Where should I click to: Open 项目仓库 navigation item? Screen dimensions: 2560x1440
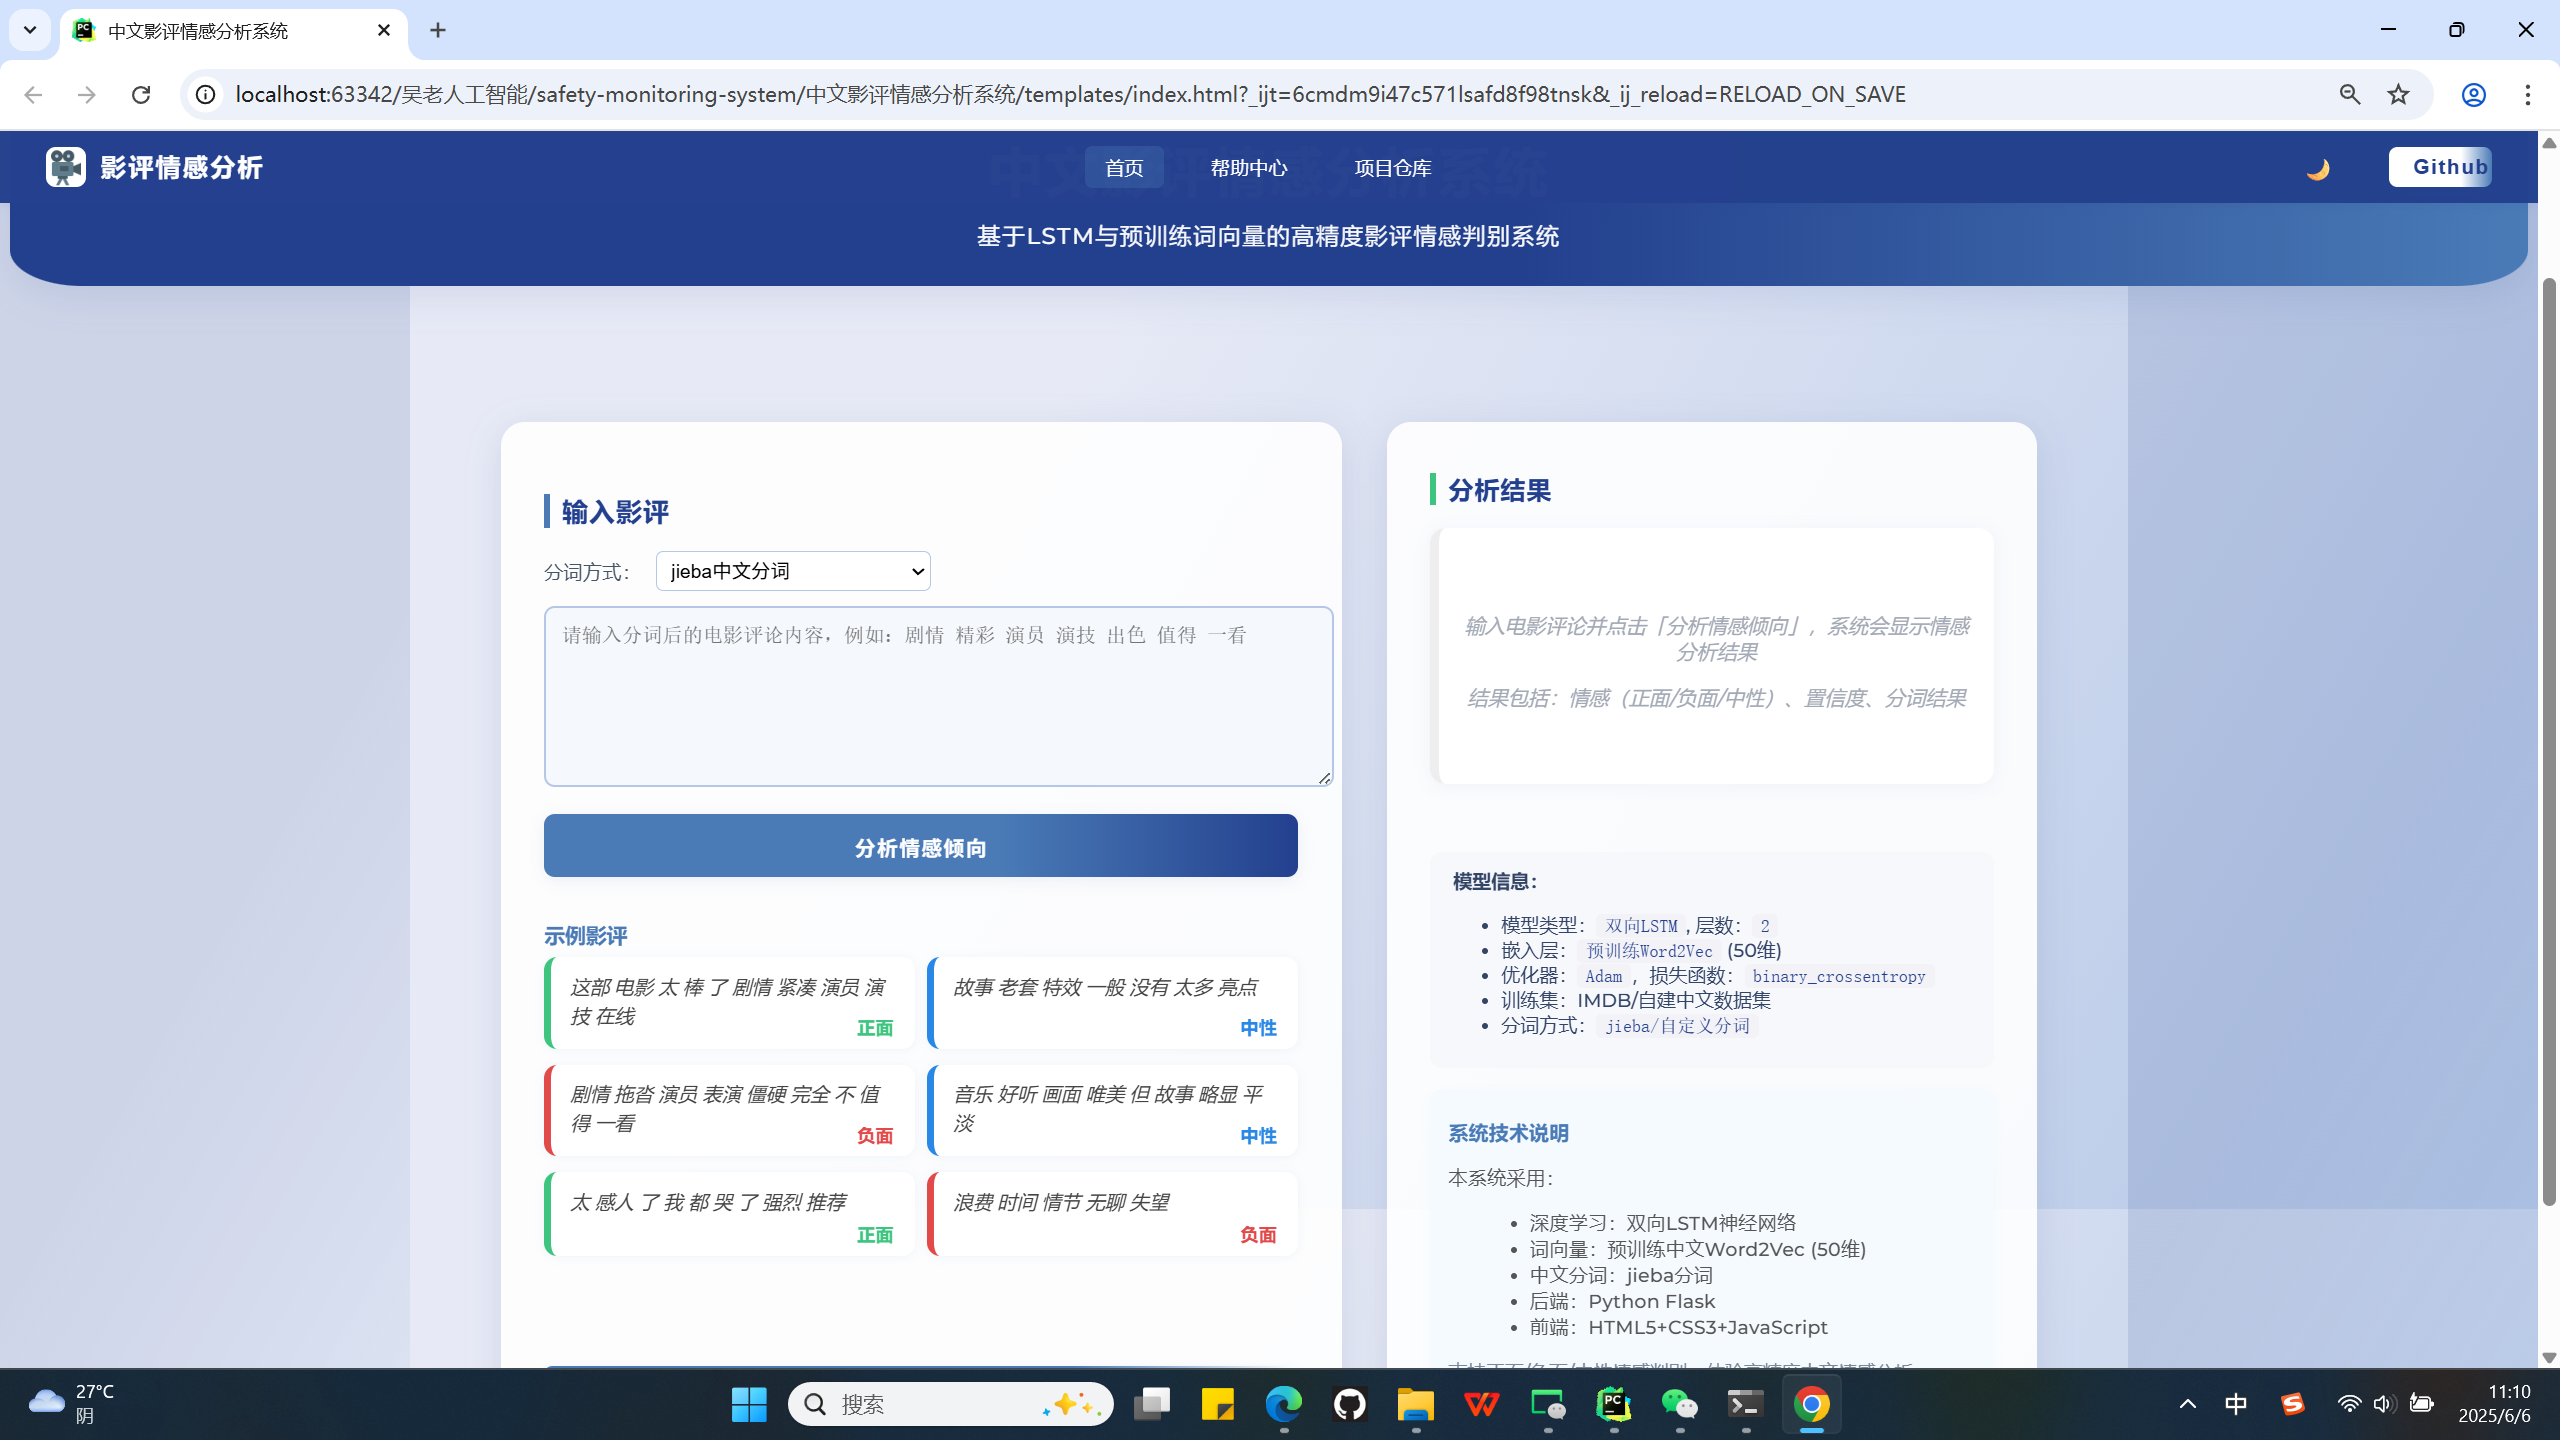click(1392, 168)
